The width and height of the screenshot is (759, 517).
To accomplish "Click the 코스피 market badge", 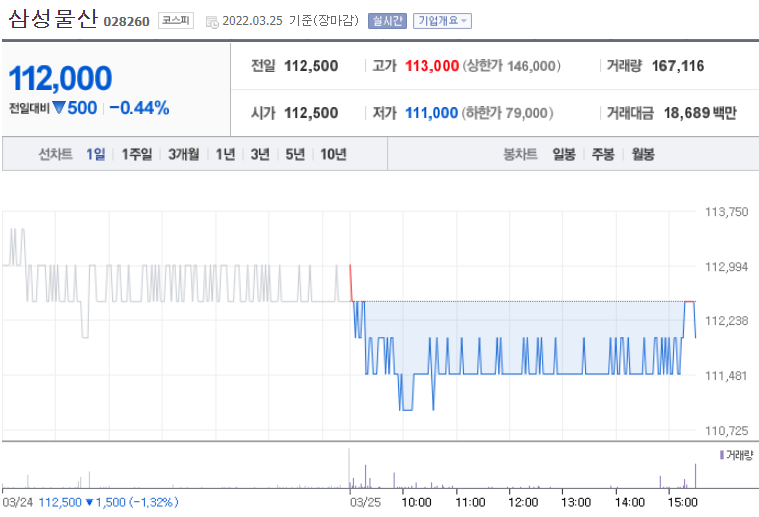I will 176,20.
